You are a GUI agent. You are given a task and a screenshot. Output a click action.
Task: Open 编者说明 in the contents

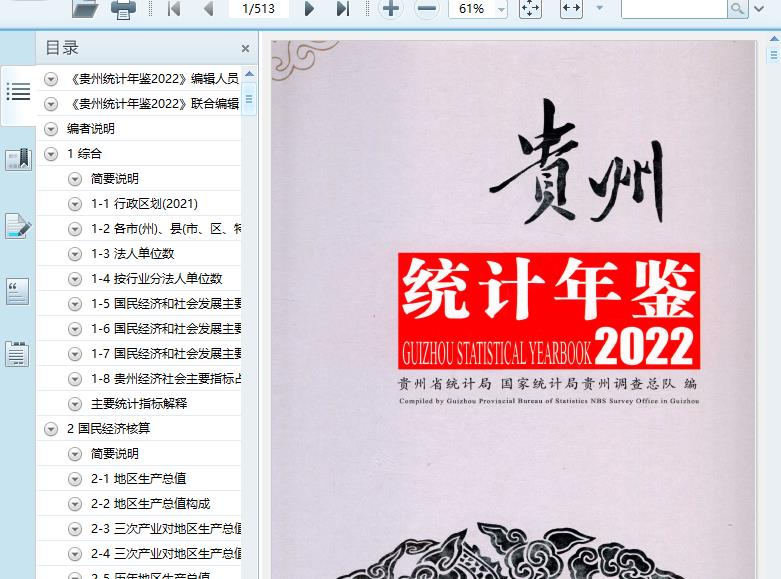(91, 129)
